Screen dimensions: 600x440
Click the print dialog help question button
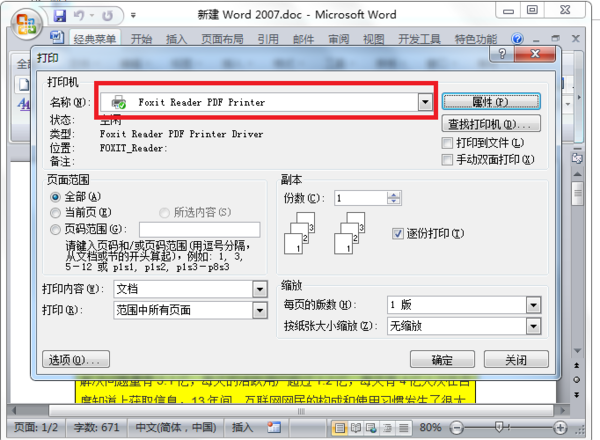pos(502,54)
